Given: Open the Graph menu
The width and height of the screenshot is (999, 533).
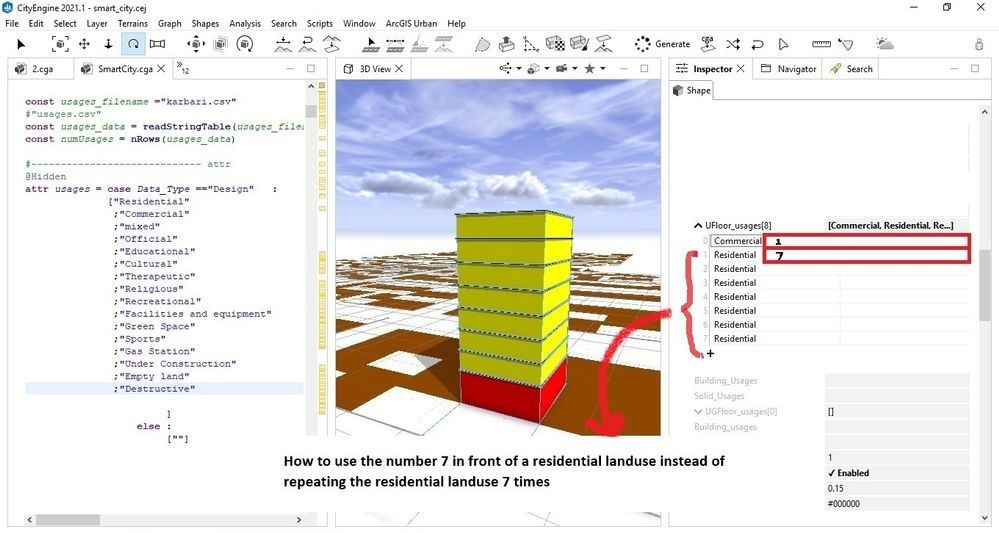Looking at the screenshot, I should (x=169, y=24).
